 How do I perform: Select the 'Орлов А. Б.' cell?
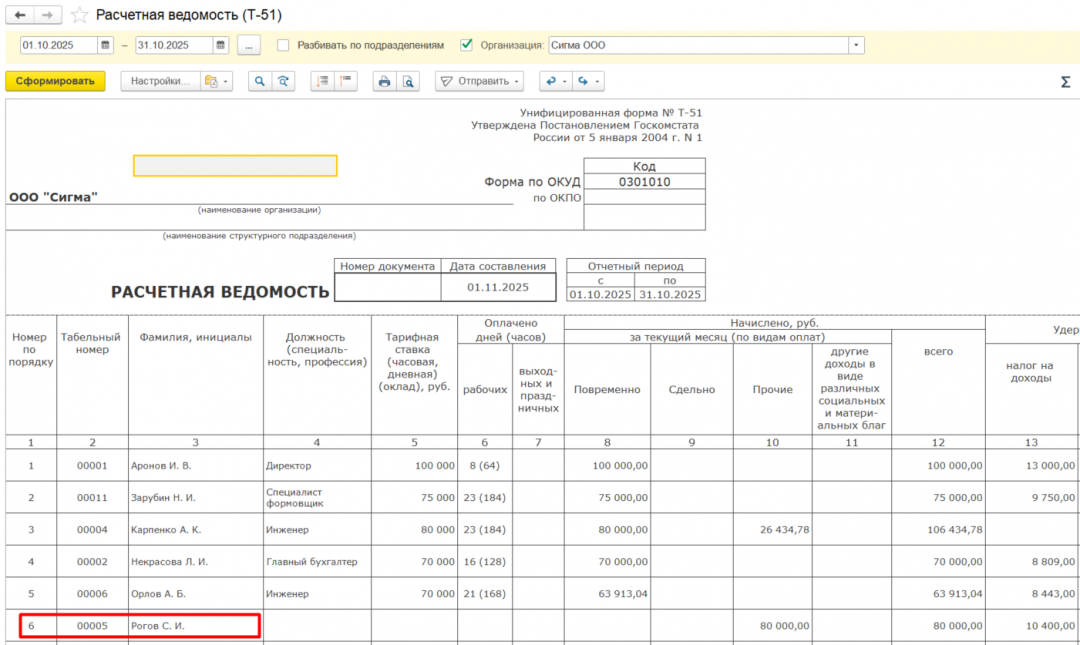[196, 593]
